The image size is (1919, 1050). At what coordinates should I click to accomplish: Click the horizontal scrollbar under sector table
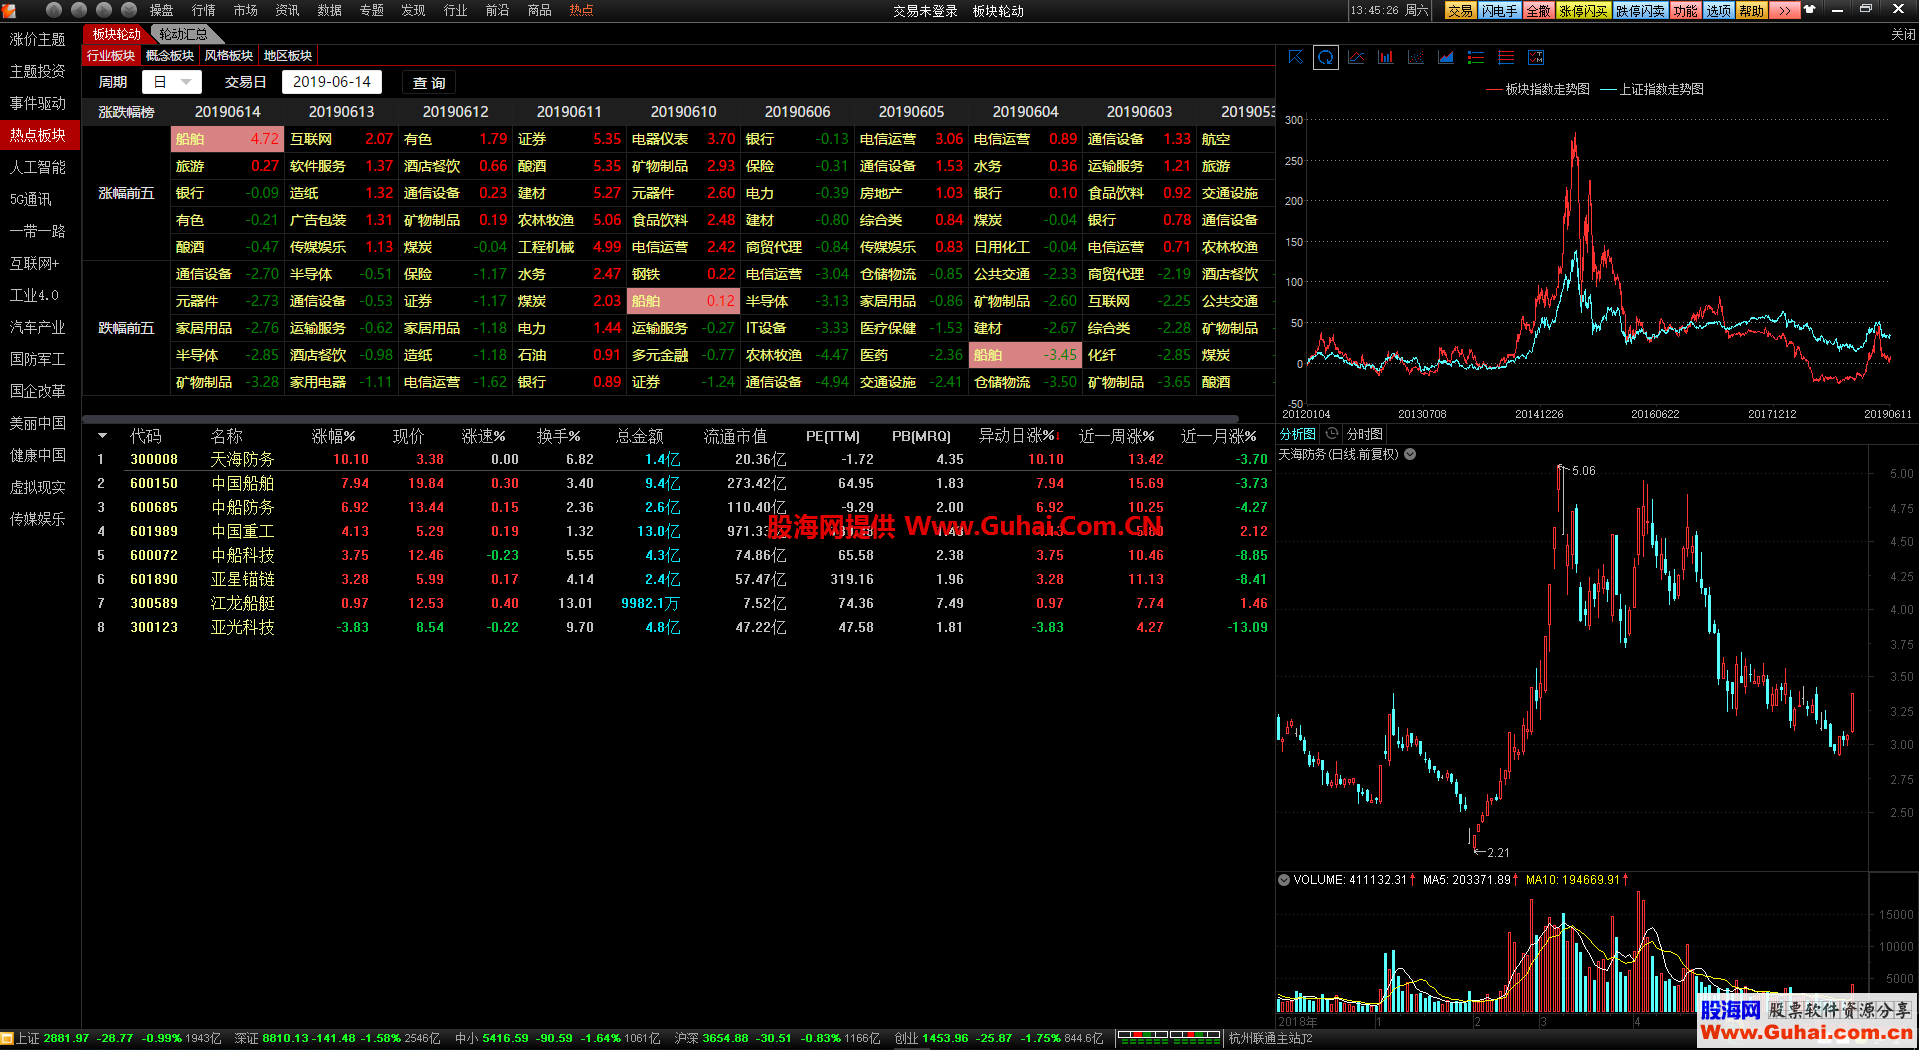tap(660, 418)
